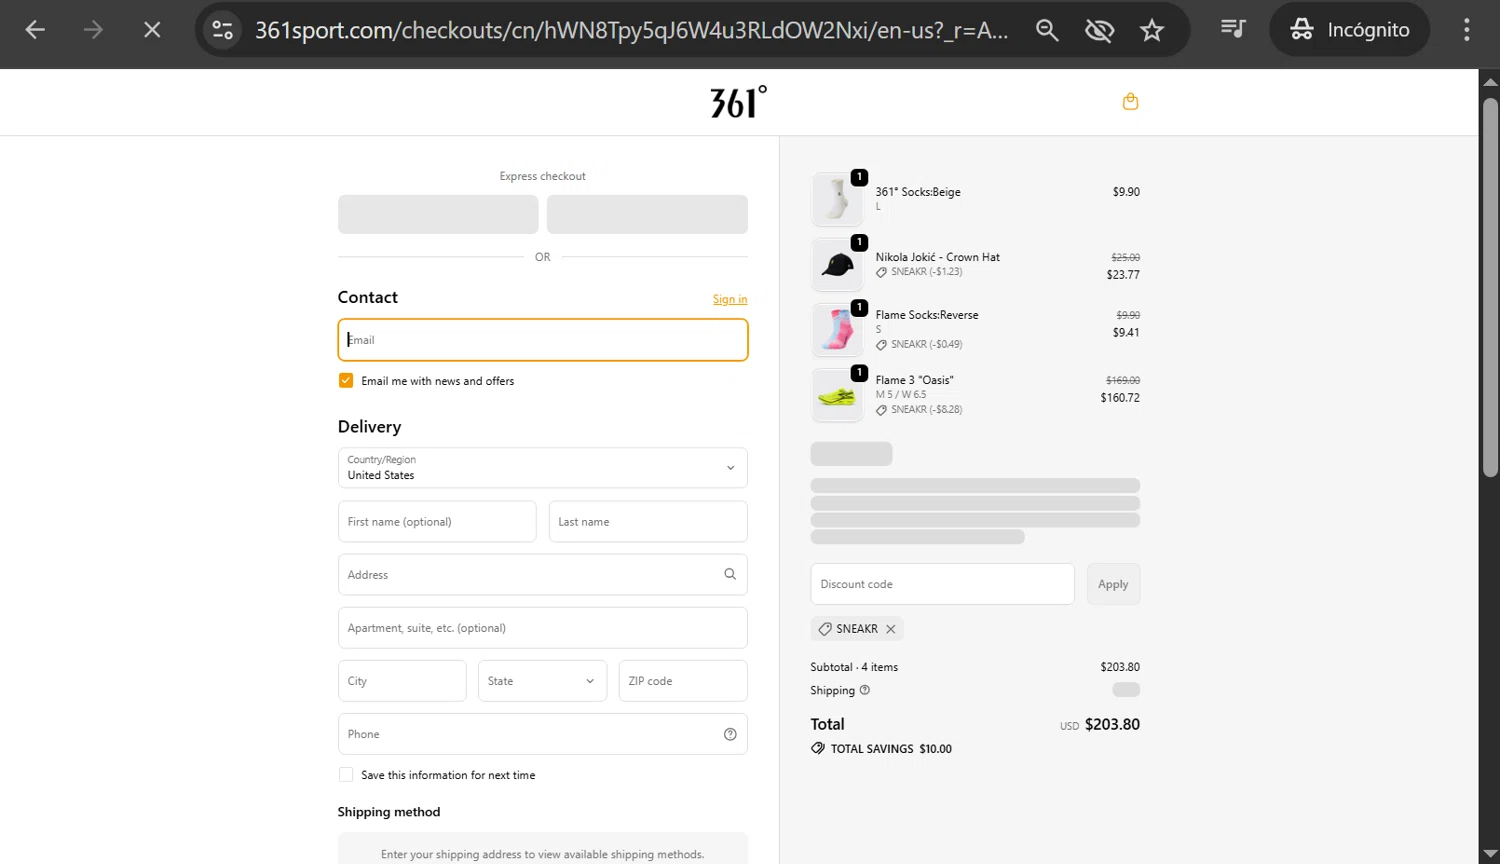Bookmark this page with the star icon

pyautogui.click(x=1152, y=30)
